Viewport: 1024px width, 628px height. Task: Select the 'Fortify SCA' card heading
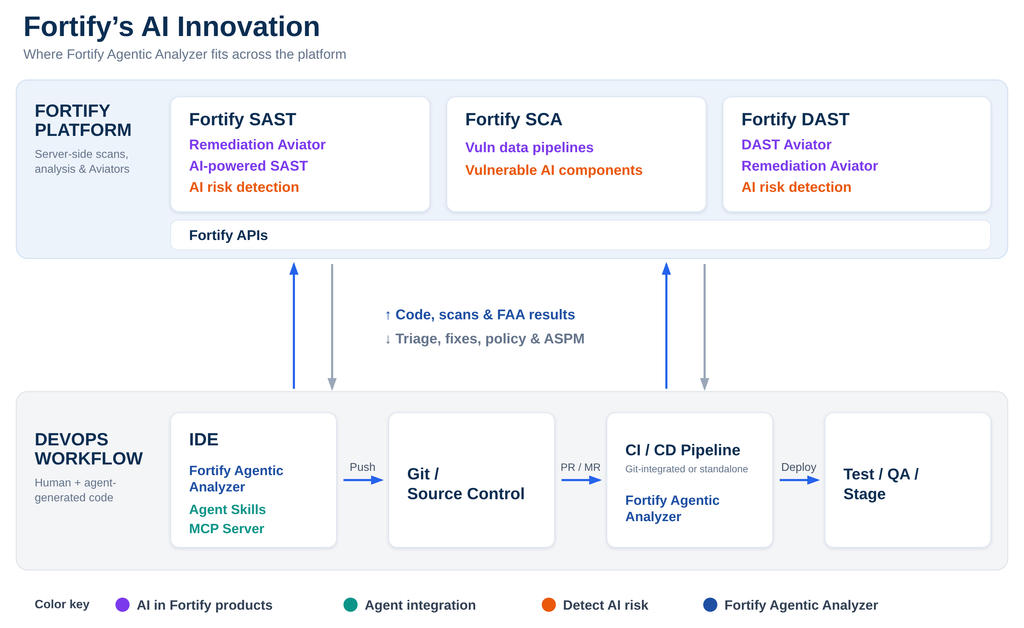pos(513,119)
